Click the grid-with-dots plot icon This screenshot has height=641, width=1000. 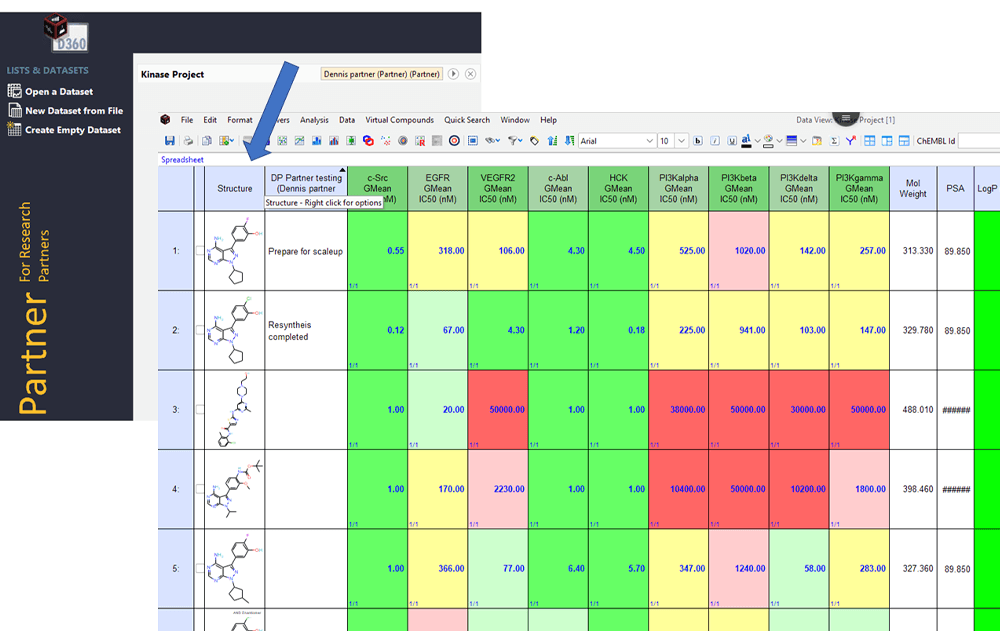[x=282, y=141]
